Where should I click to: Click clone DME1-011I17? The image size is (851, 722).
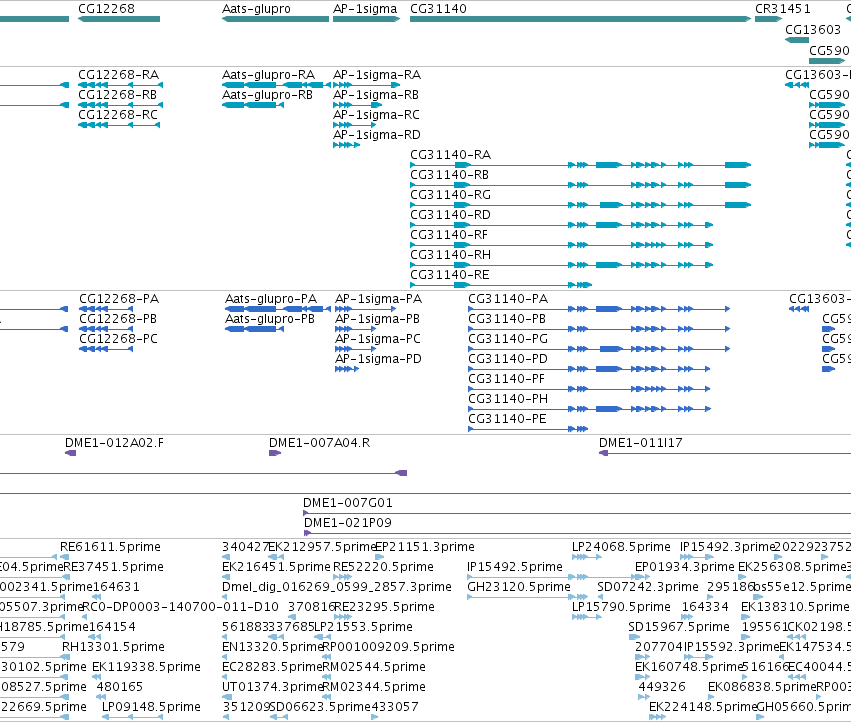coord(640,443)
